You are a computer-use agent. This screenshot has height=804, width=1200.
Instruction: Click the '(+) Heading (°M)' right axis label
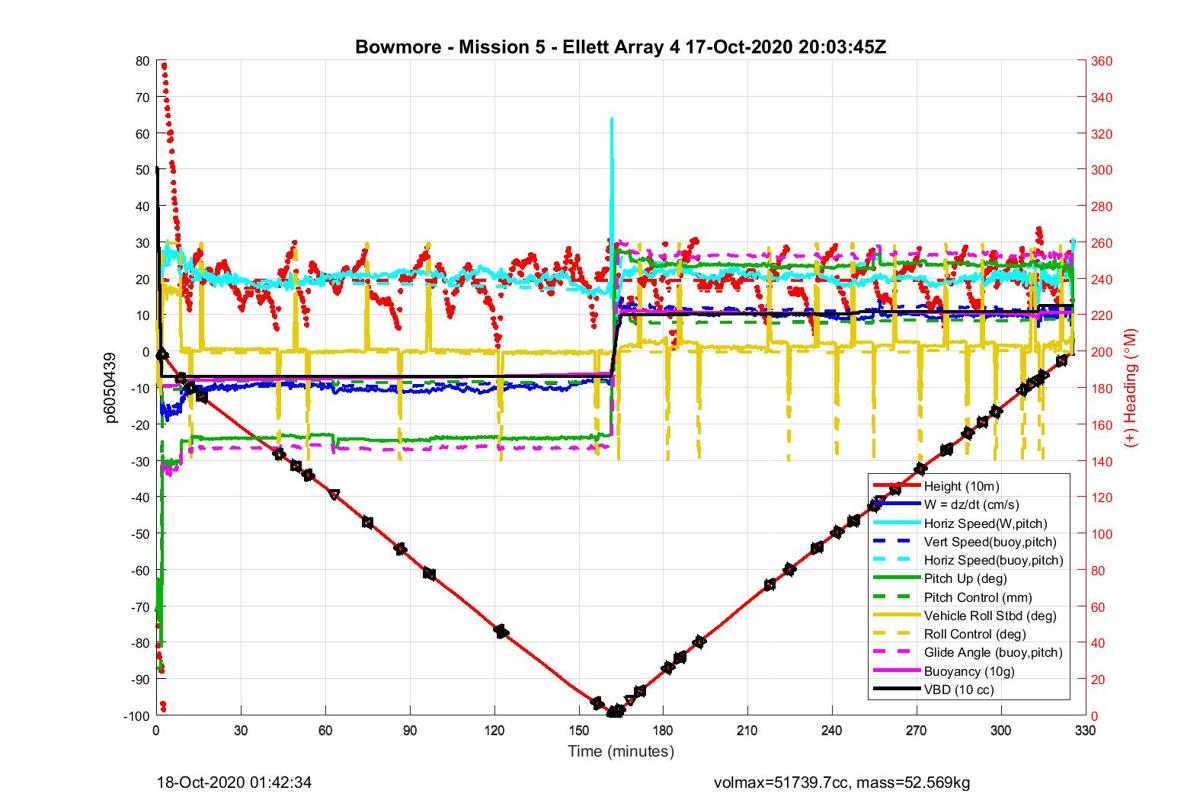[1133, 387]
